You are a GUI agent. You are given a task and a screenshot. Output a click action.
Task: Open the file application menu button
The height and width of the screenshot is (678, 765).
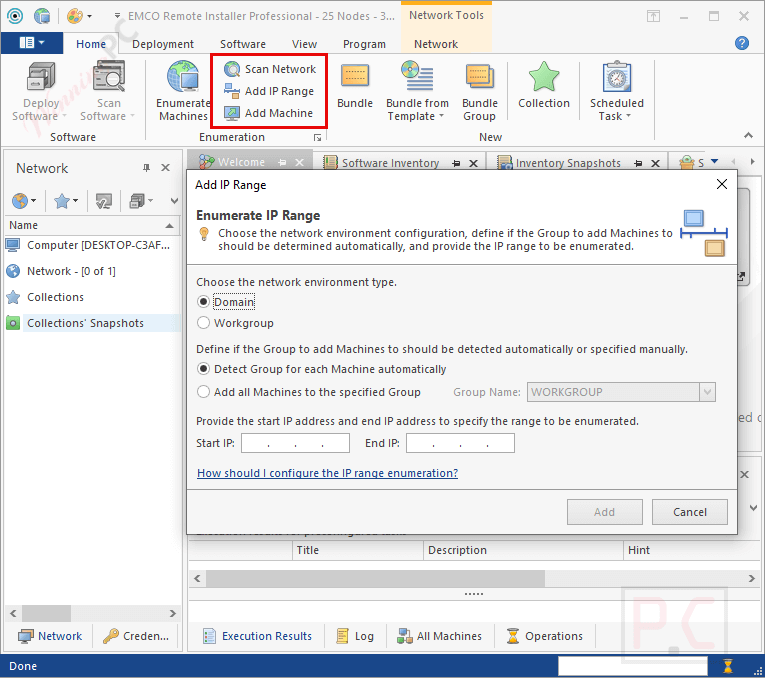point(32,43)
